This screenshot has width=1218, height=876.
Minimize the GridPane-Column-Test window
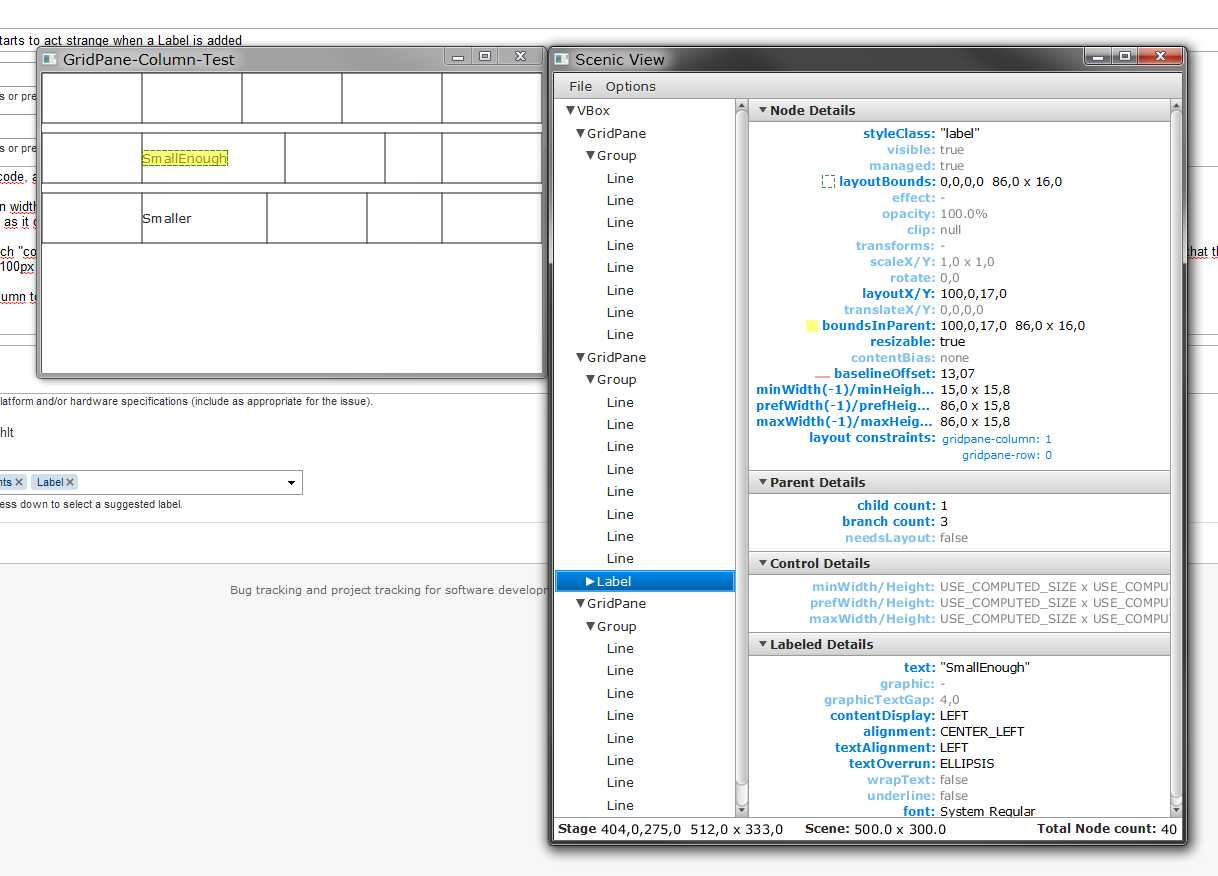pos(458,57)
